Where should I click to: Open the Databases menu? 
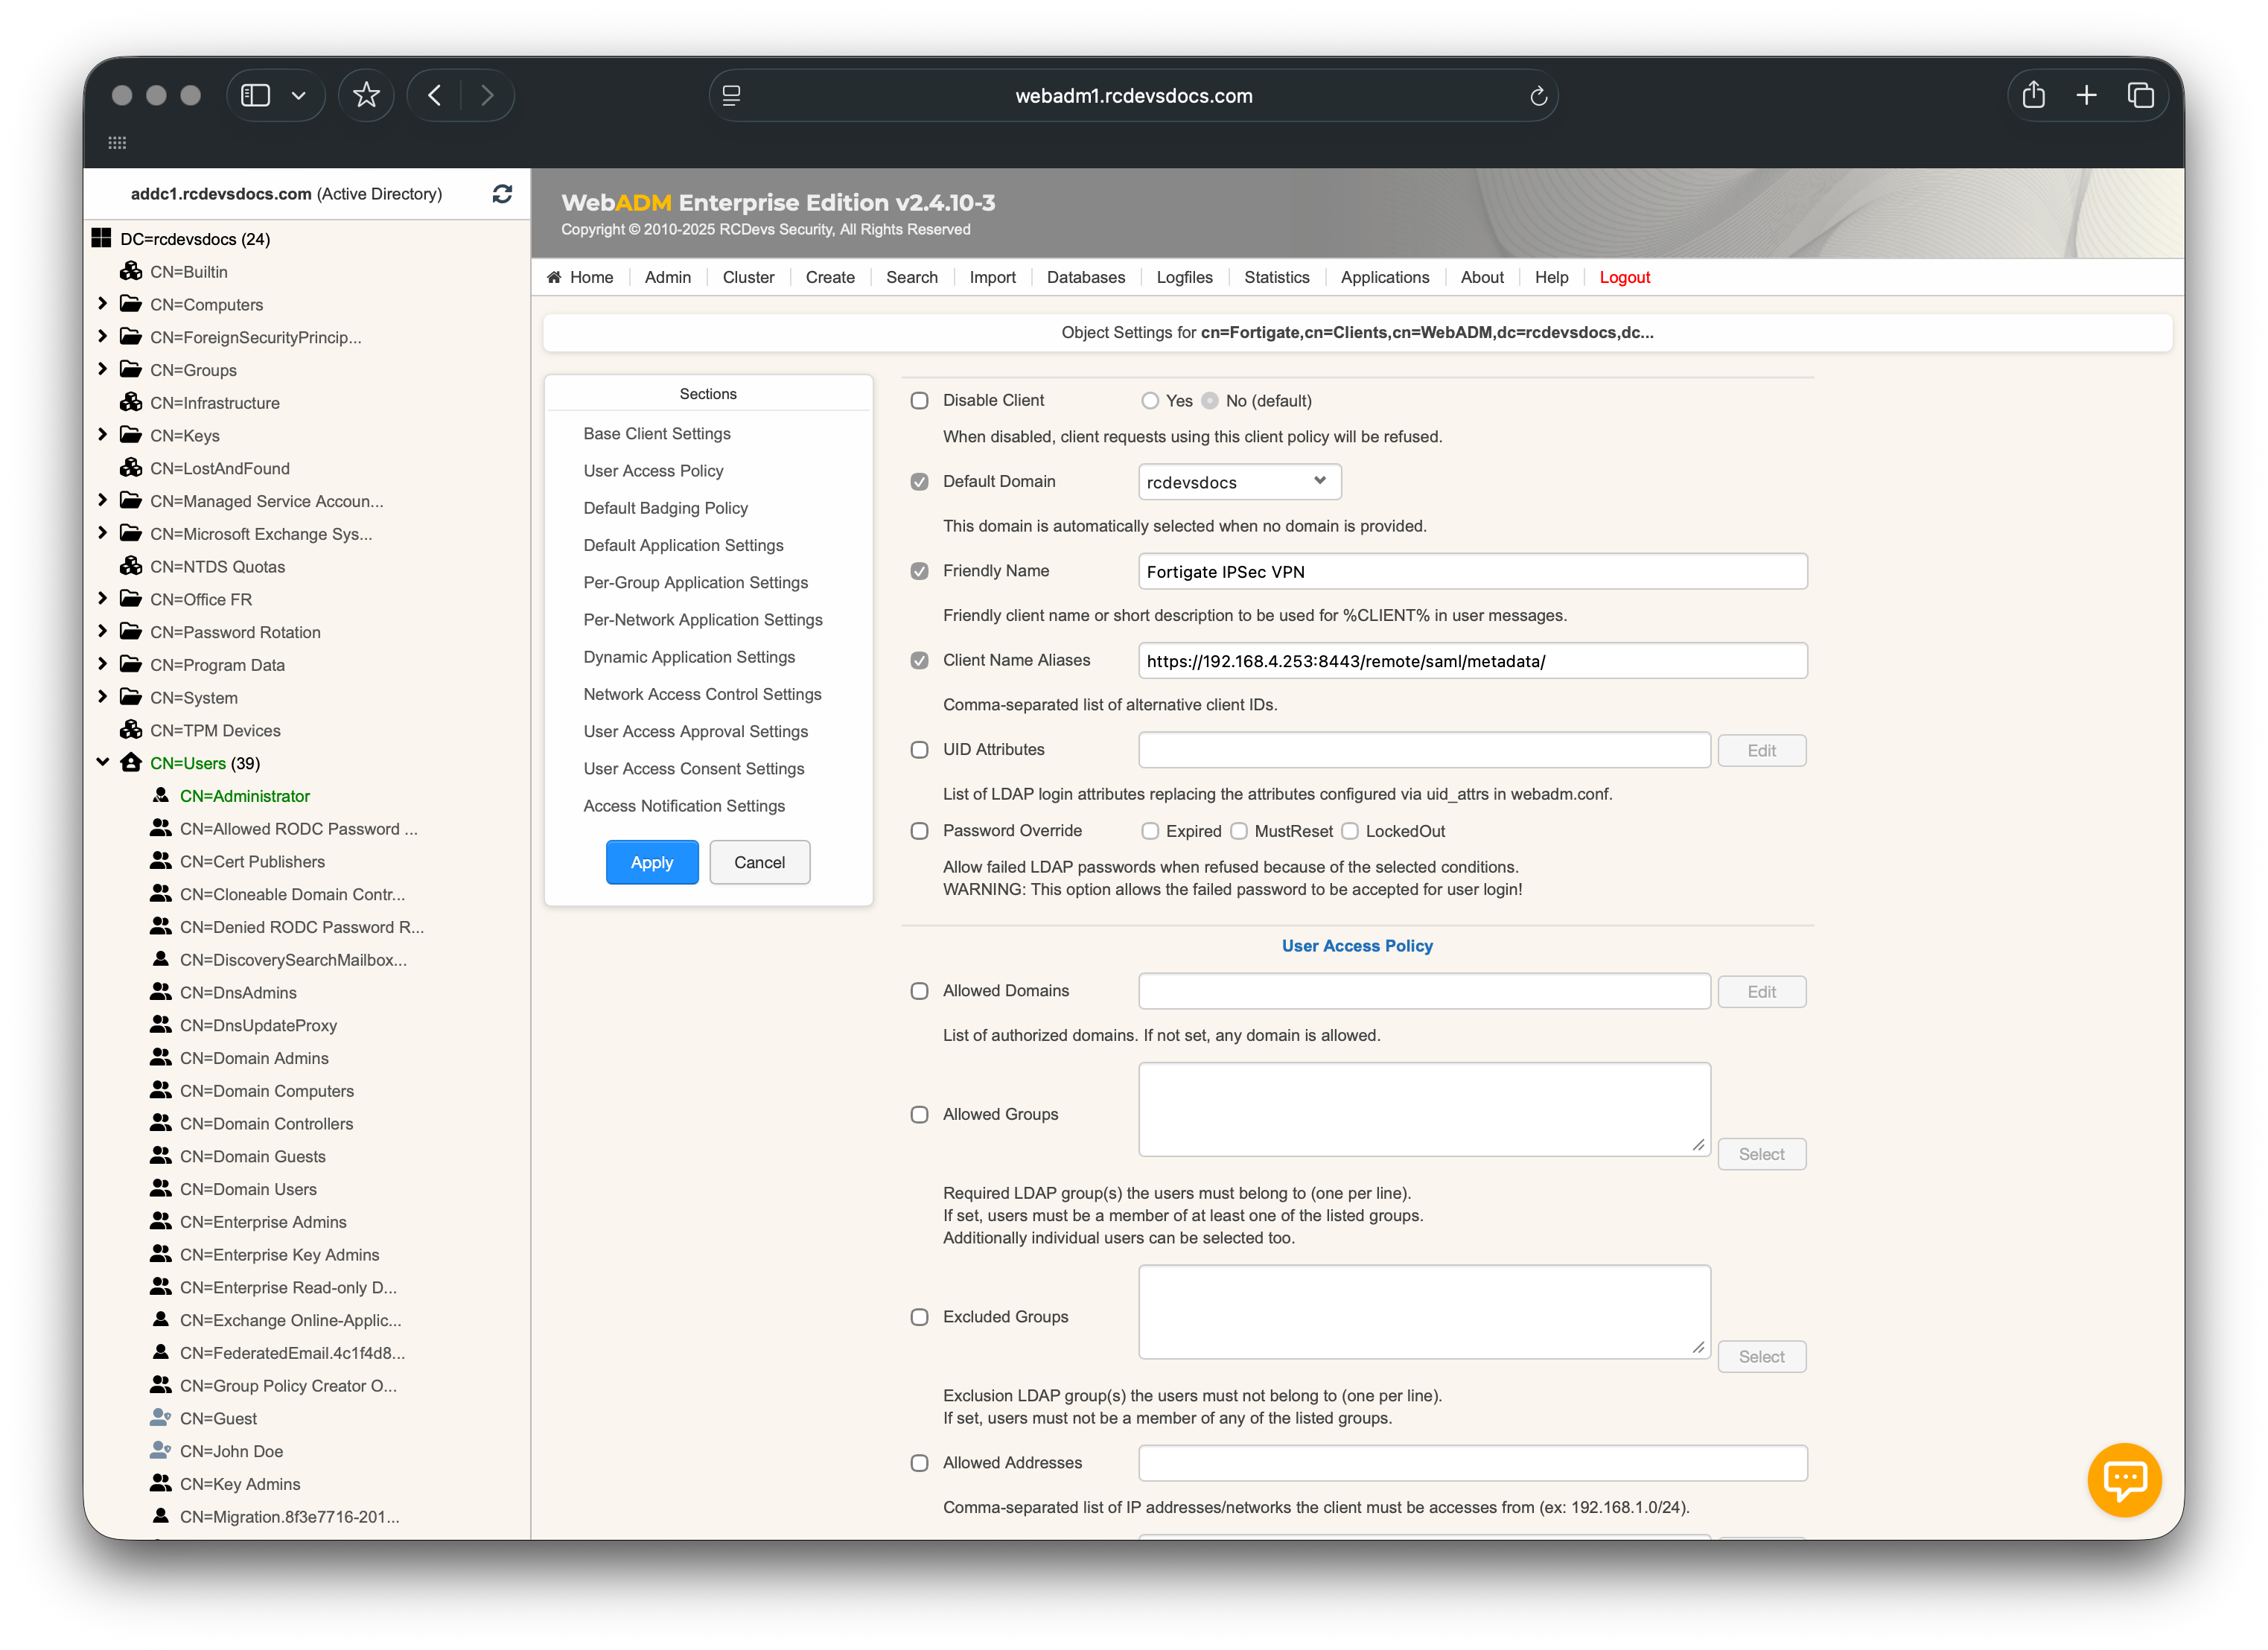1085,277
